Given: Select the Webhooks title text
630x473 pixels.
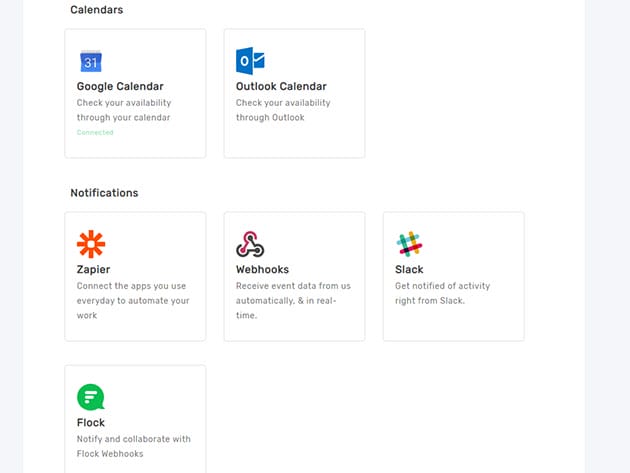Looking at the screenshot, I should point(262,269).
